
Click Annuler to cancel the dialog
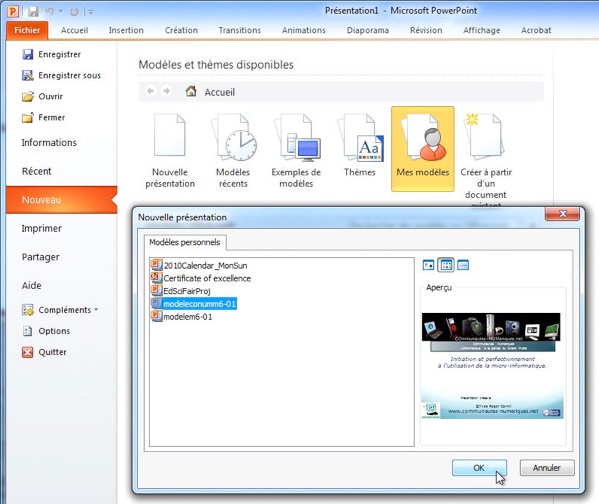pos(547,468)
